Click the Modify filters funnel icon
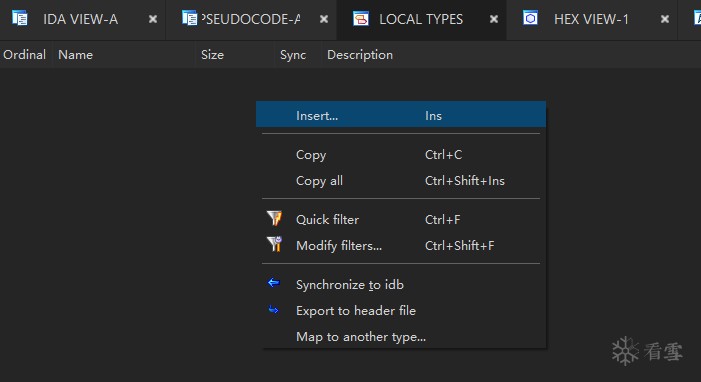Viewport: 701px width, 382px height. pyautogui.click(x=274, y=244)
